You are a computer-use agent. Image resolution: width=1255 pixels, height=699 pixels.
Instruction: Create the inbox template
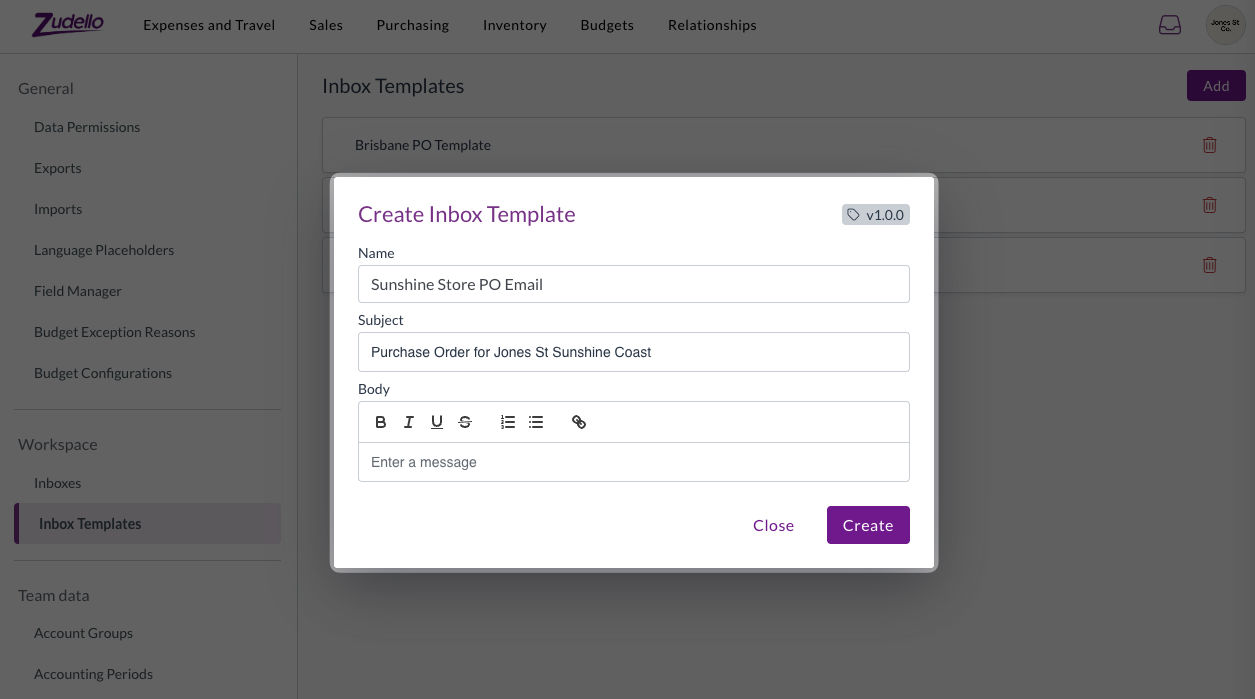click(x=868, y=525)
